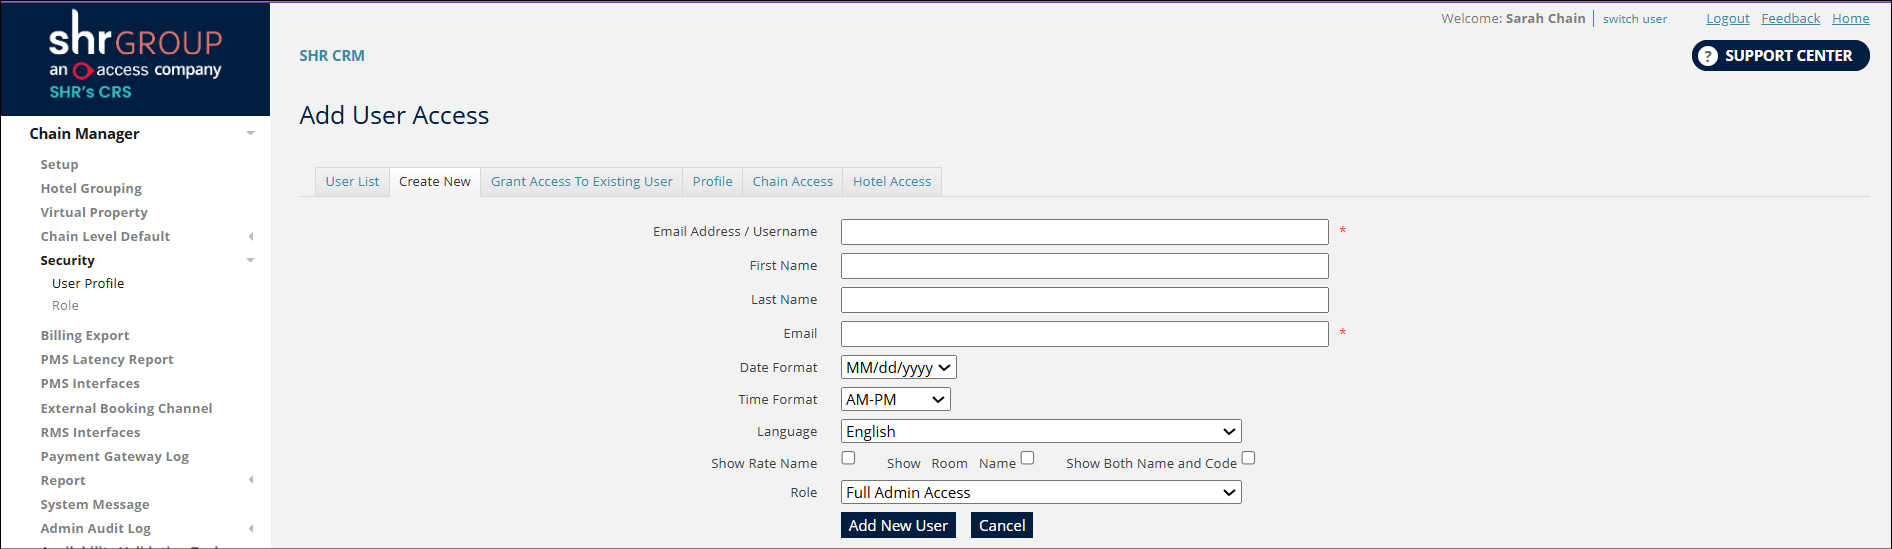Viewport: 1892px width, 549px height.
Task: Open Payment Gateway Log
Action: point(114,456)
